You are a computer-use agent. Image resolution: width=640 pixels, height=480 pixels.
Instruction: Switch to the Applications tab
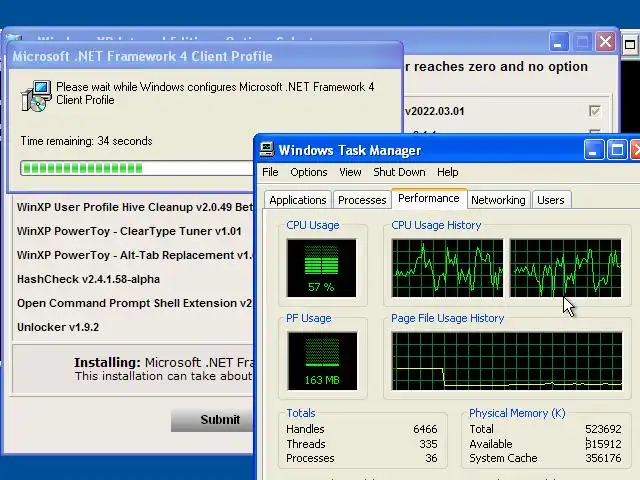point(298,200)
